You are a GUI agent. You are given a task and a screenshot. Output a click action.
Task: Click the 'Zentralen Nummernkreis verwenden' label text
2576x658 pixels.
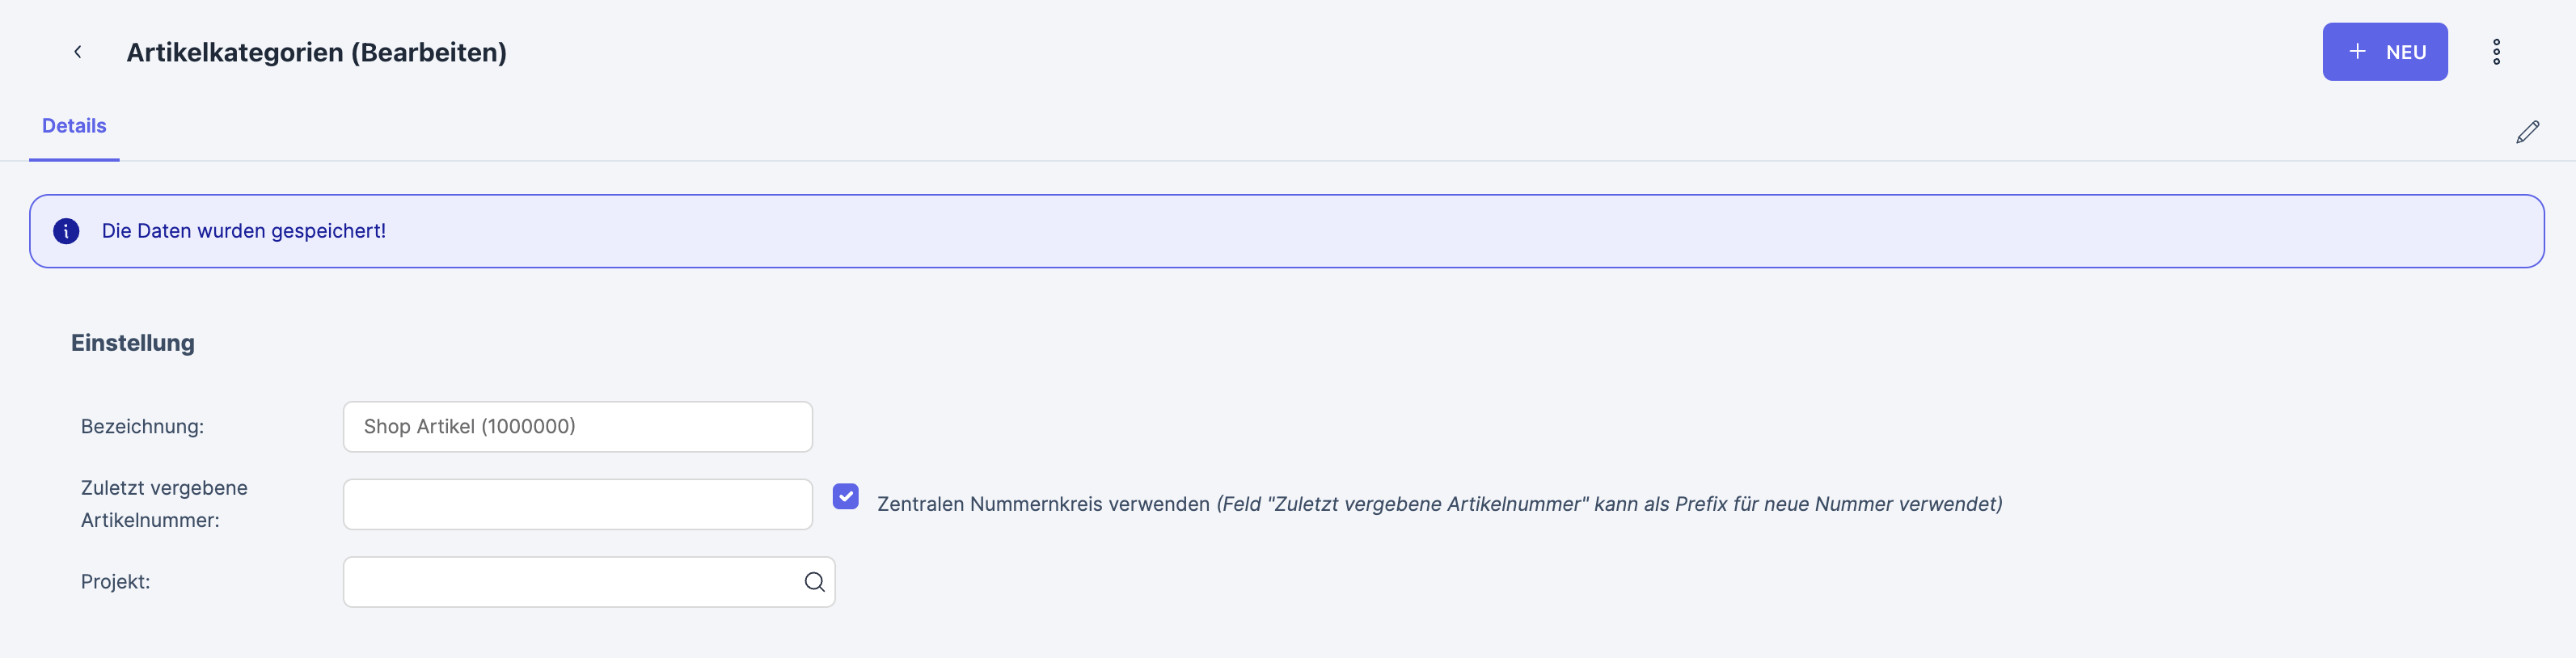(x=1043, y=504)
